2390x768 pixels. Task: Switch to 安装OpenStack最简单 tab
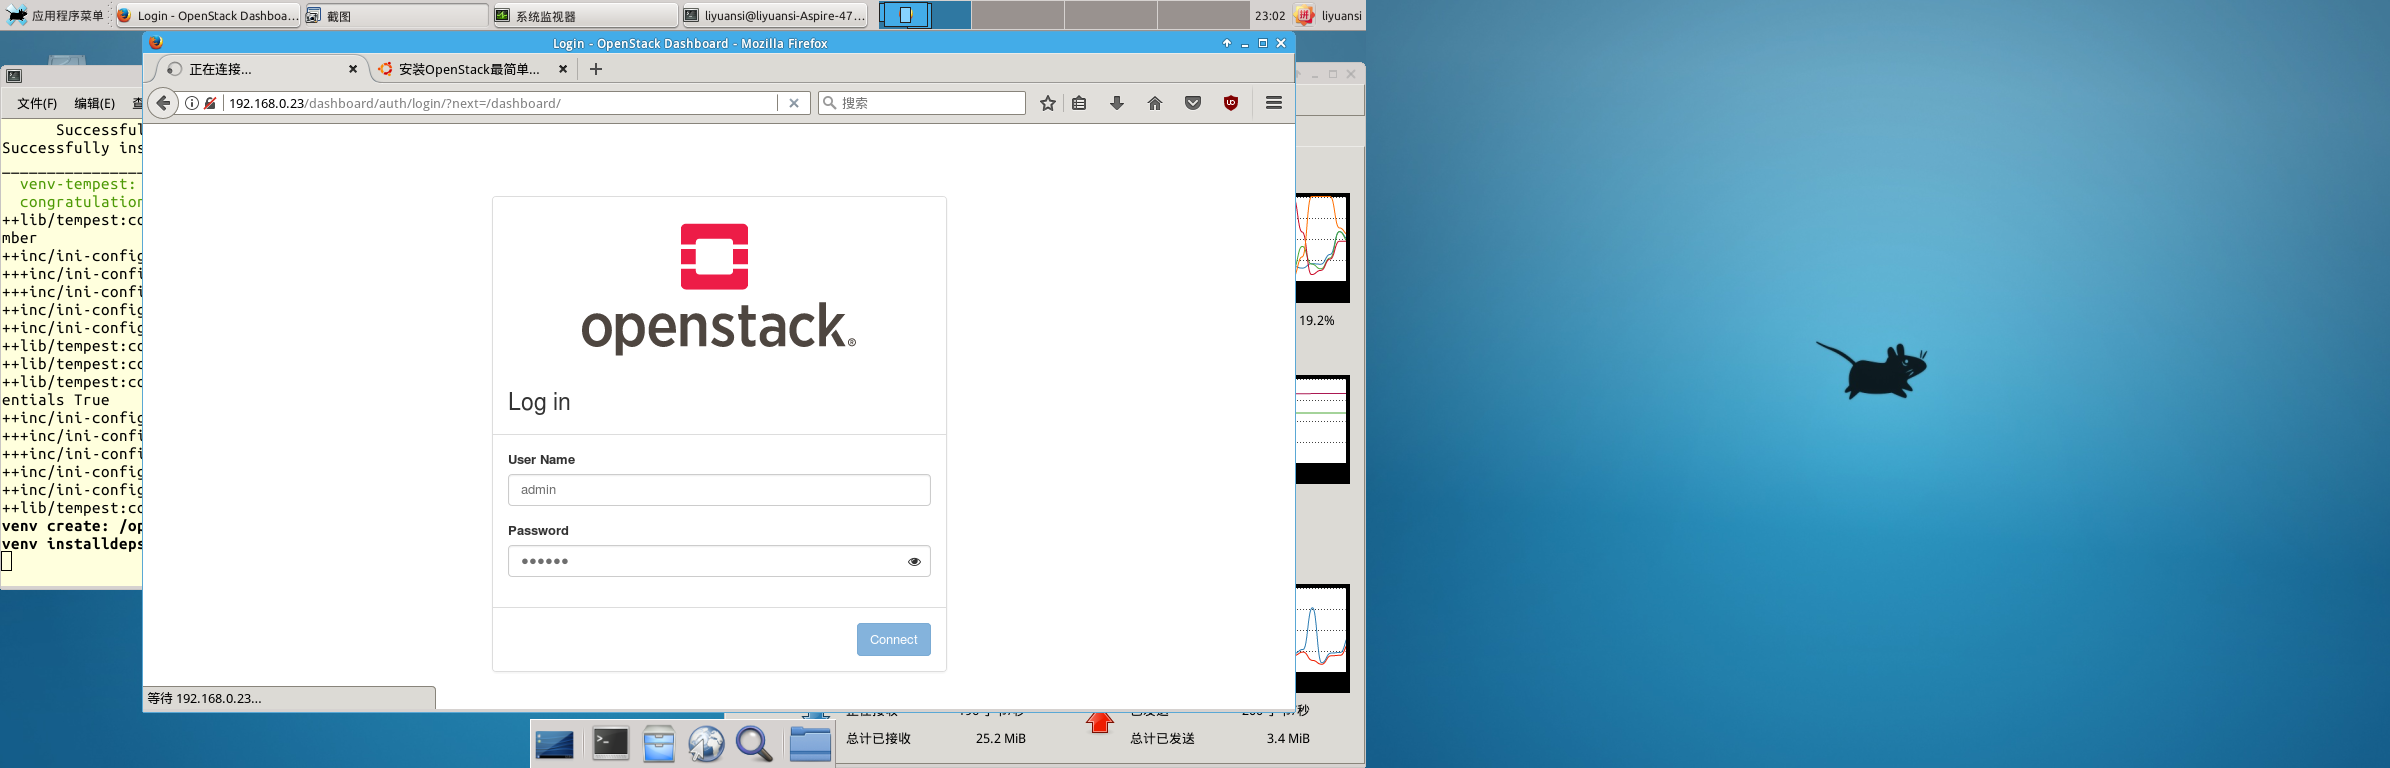[x=469, y=69]
